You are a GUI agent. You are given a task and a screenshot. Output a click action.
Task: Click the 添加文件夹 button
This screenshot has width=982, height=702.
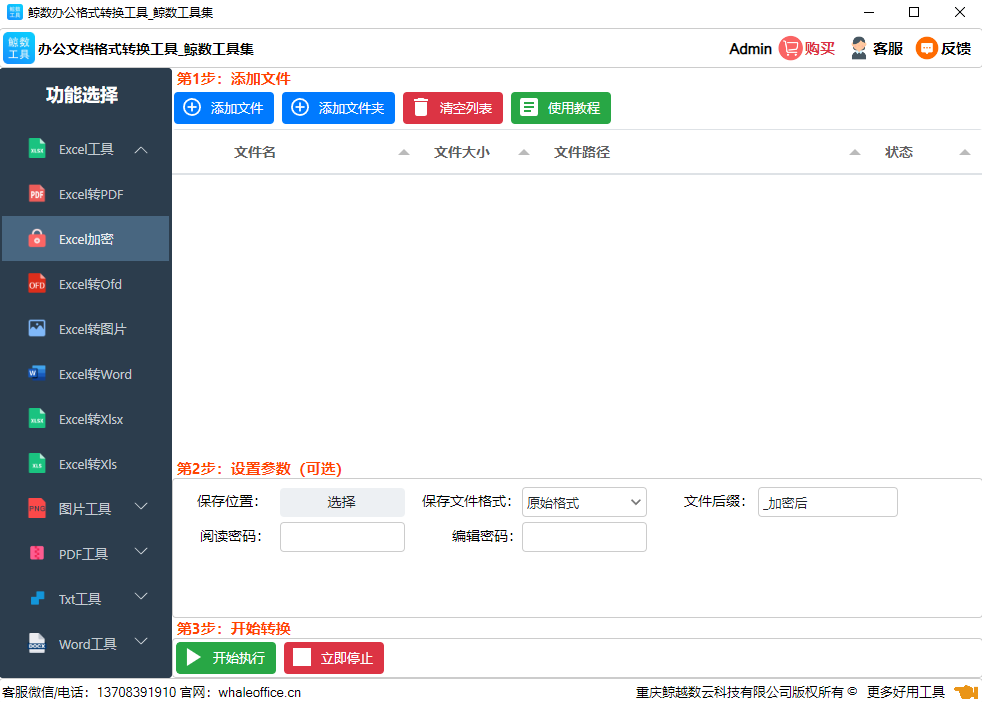[x=338, y=108]
